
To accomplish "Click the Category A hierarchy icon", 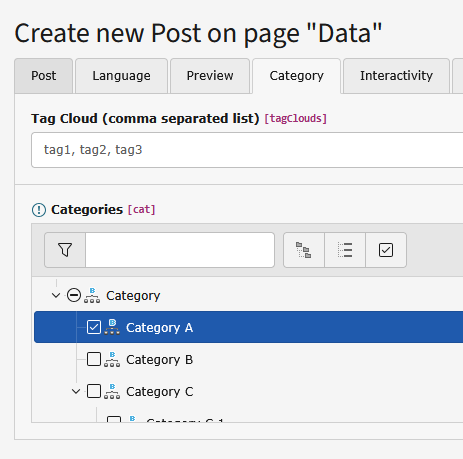I will (x=112, y=327).
